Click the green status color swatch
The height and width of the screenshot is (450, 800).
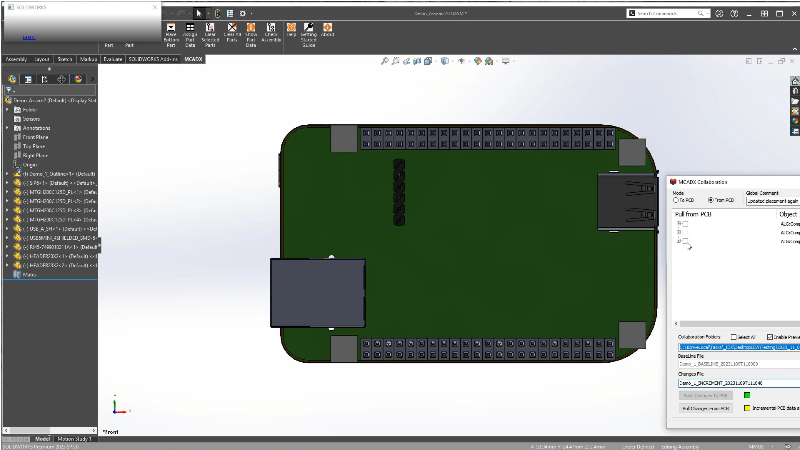point(746,395)
